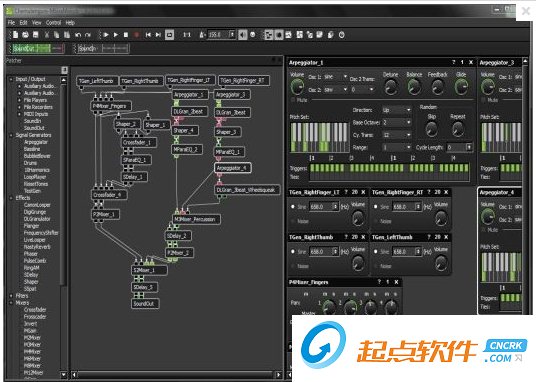Viewport: 536px width, 382px height.
Task: Enable Mute in the Arpeggiator_4 panel
Action: tap(483, 230)
